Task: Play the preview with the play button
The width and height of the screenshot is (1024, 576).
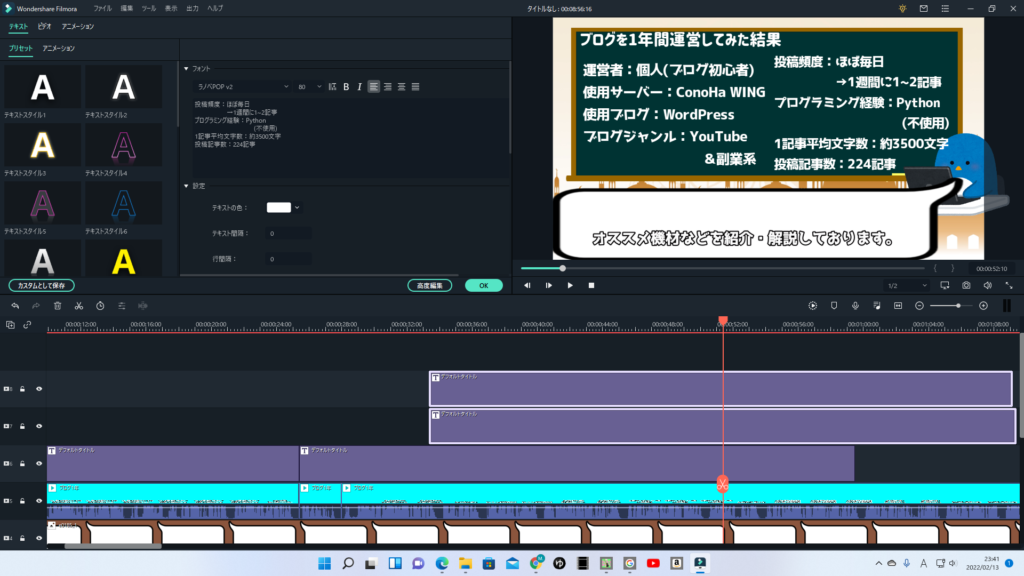Action: pyautogui.click(x=570, y=285)
